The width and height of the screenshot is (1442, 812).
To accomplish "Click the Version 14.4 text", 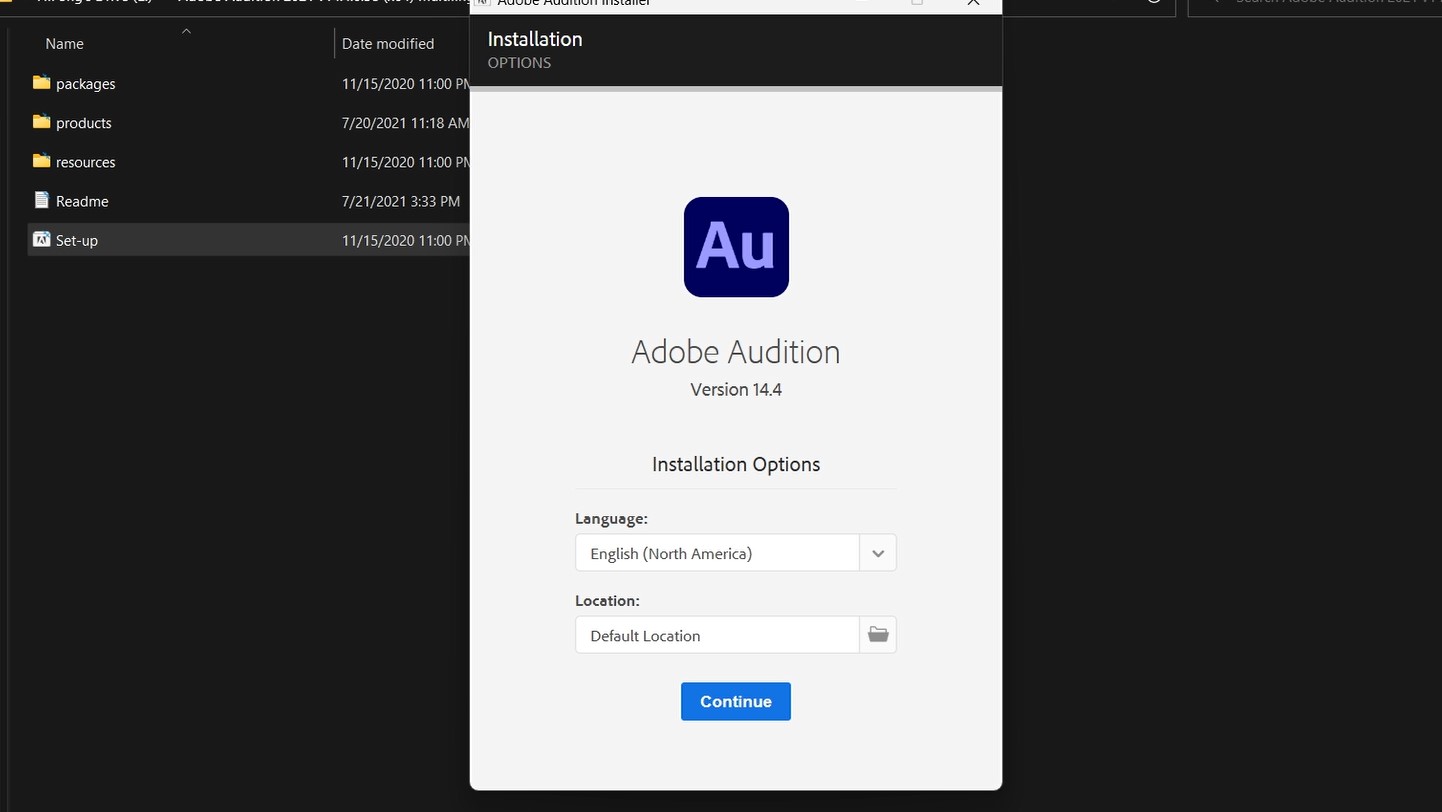I will coord(736,390).
